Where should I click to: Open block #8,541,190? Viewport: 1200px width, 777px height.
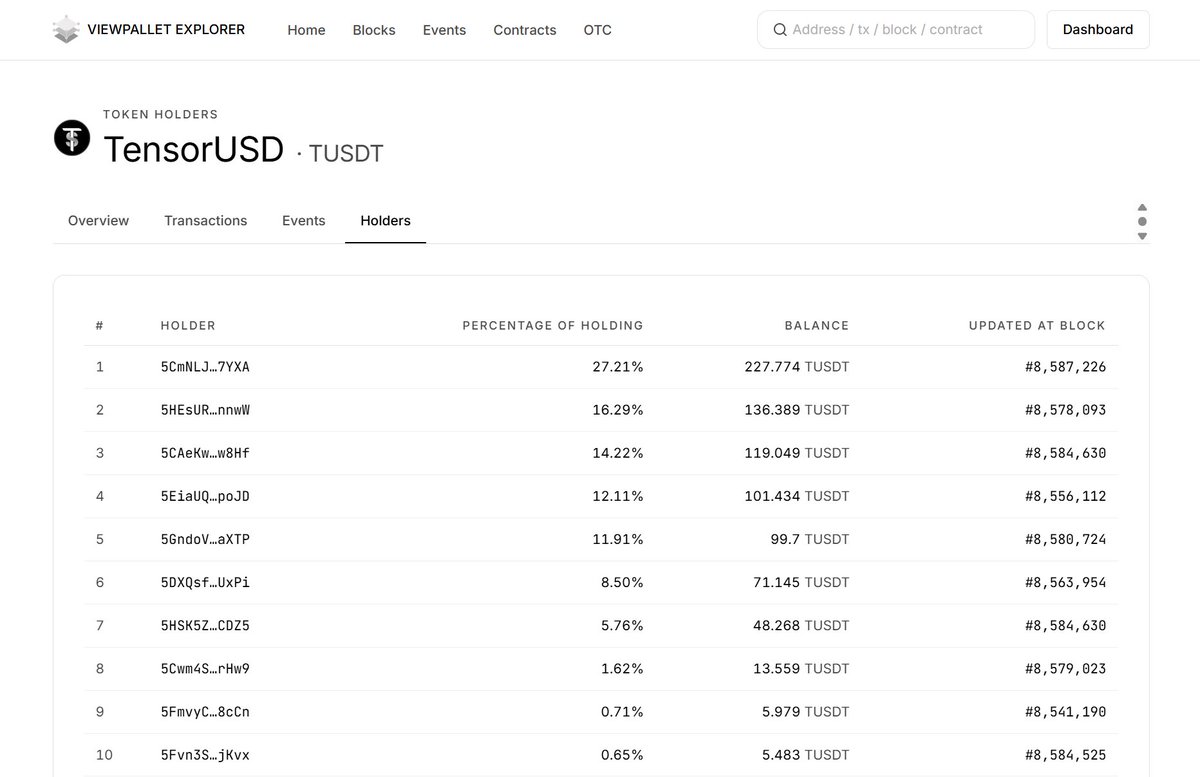tap(1065, 711)
